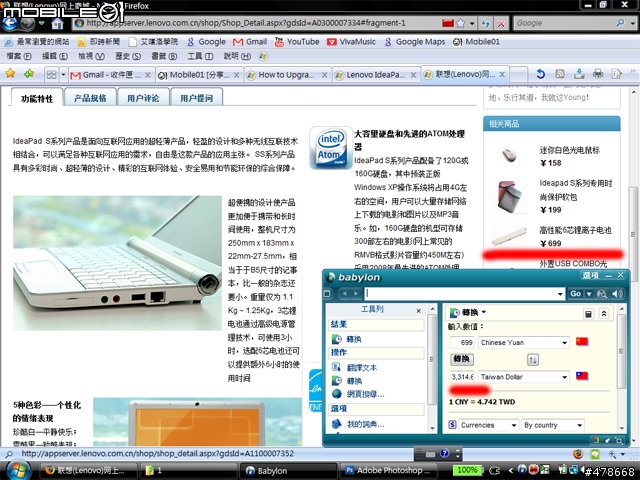Viewport: 640px width, 480px height.
Task: Click the print toolbar icon
Action: [598, 74]
